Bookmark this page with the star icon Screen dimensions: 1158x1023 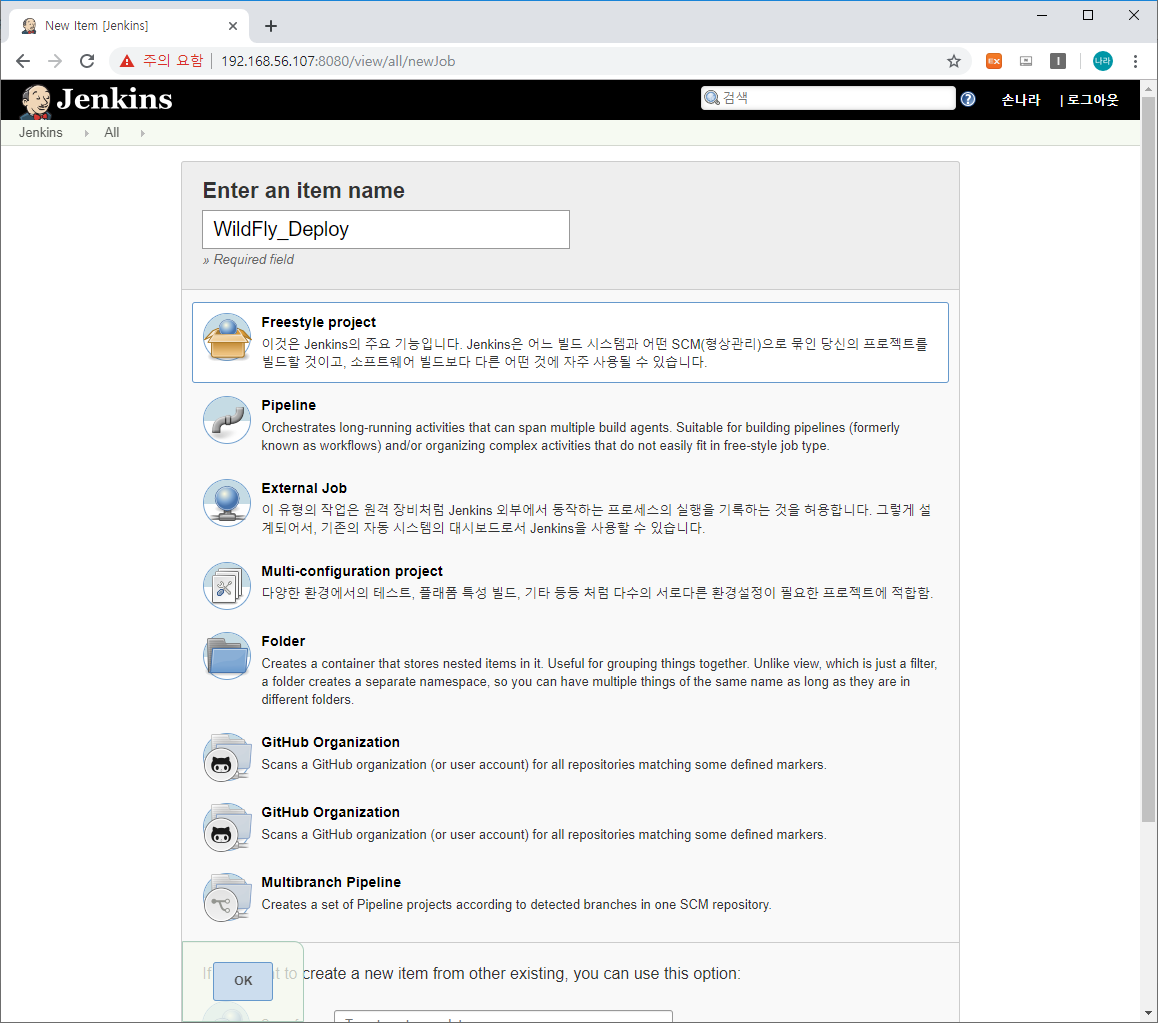click(x=953, y=61)
